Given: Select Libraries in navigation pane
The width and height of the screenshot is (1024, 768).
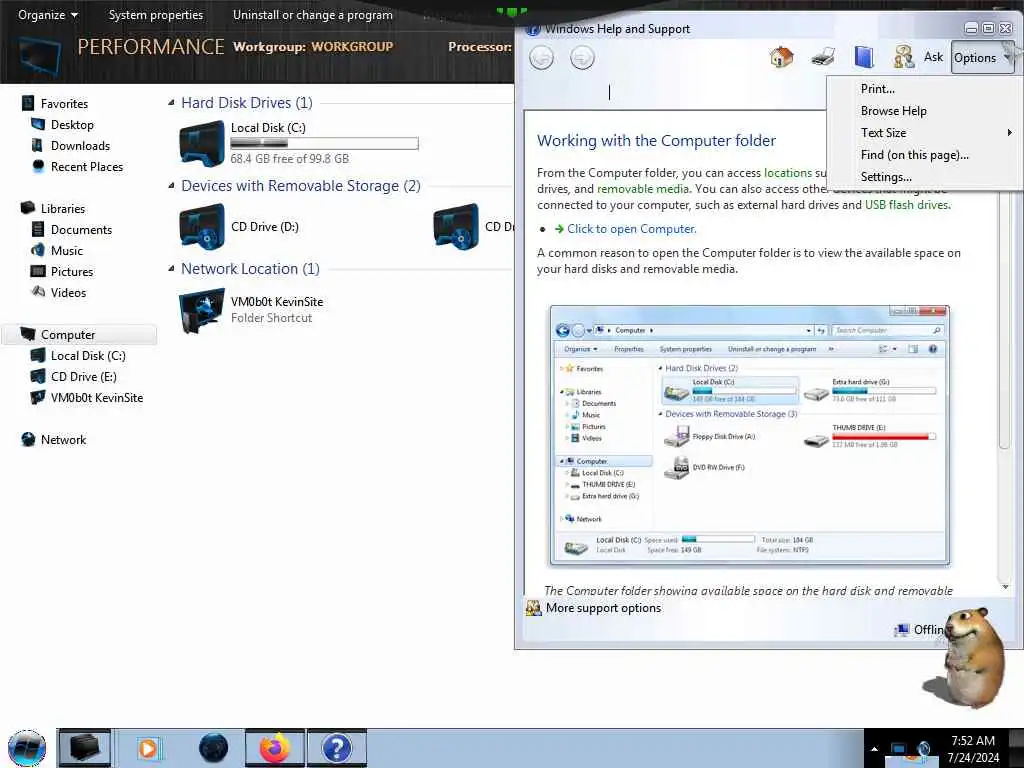Looking at the screenshot, I should [62, 208].
